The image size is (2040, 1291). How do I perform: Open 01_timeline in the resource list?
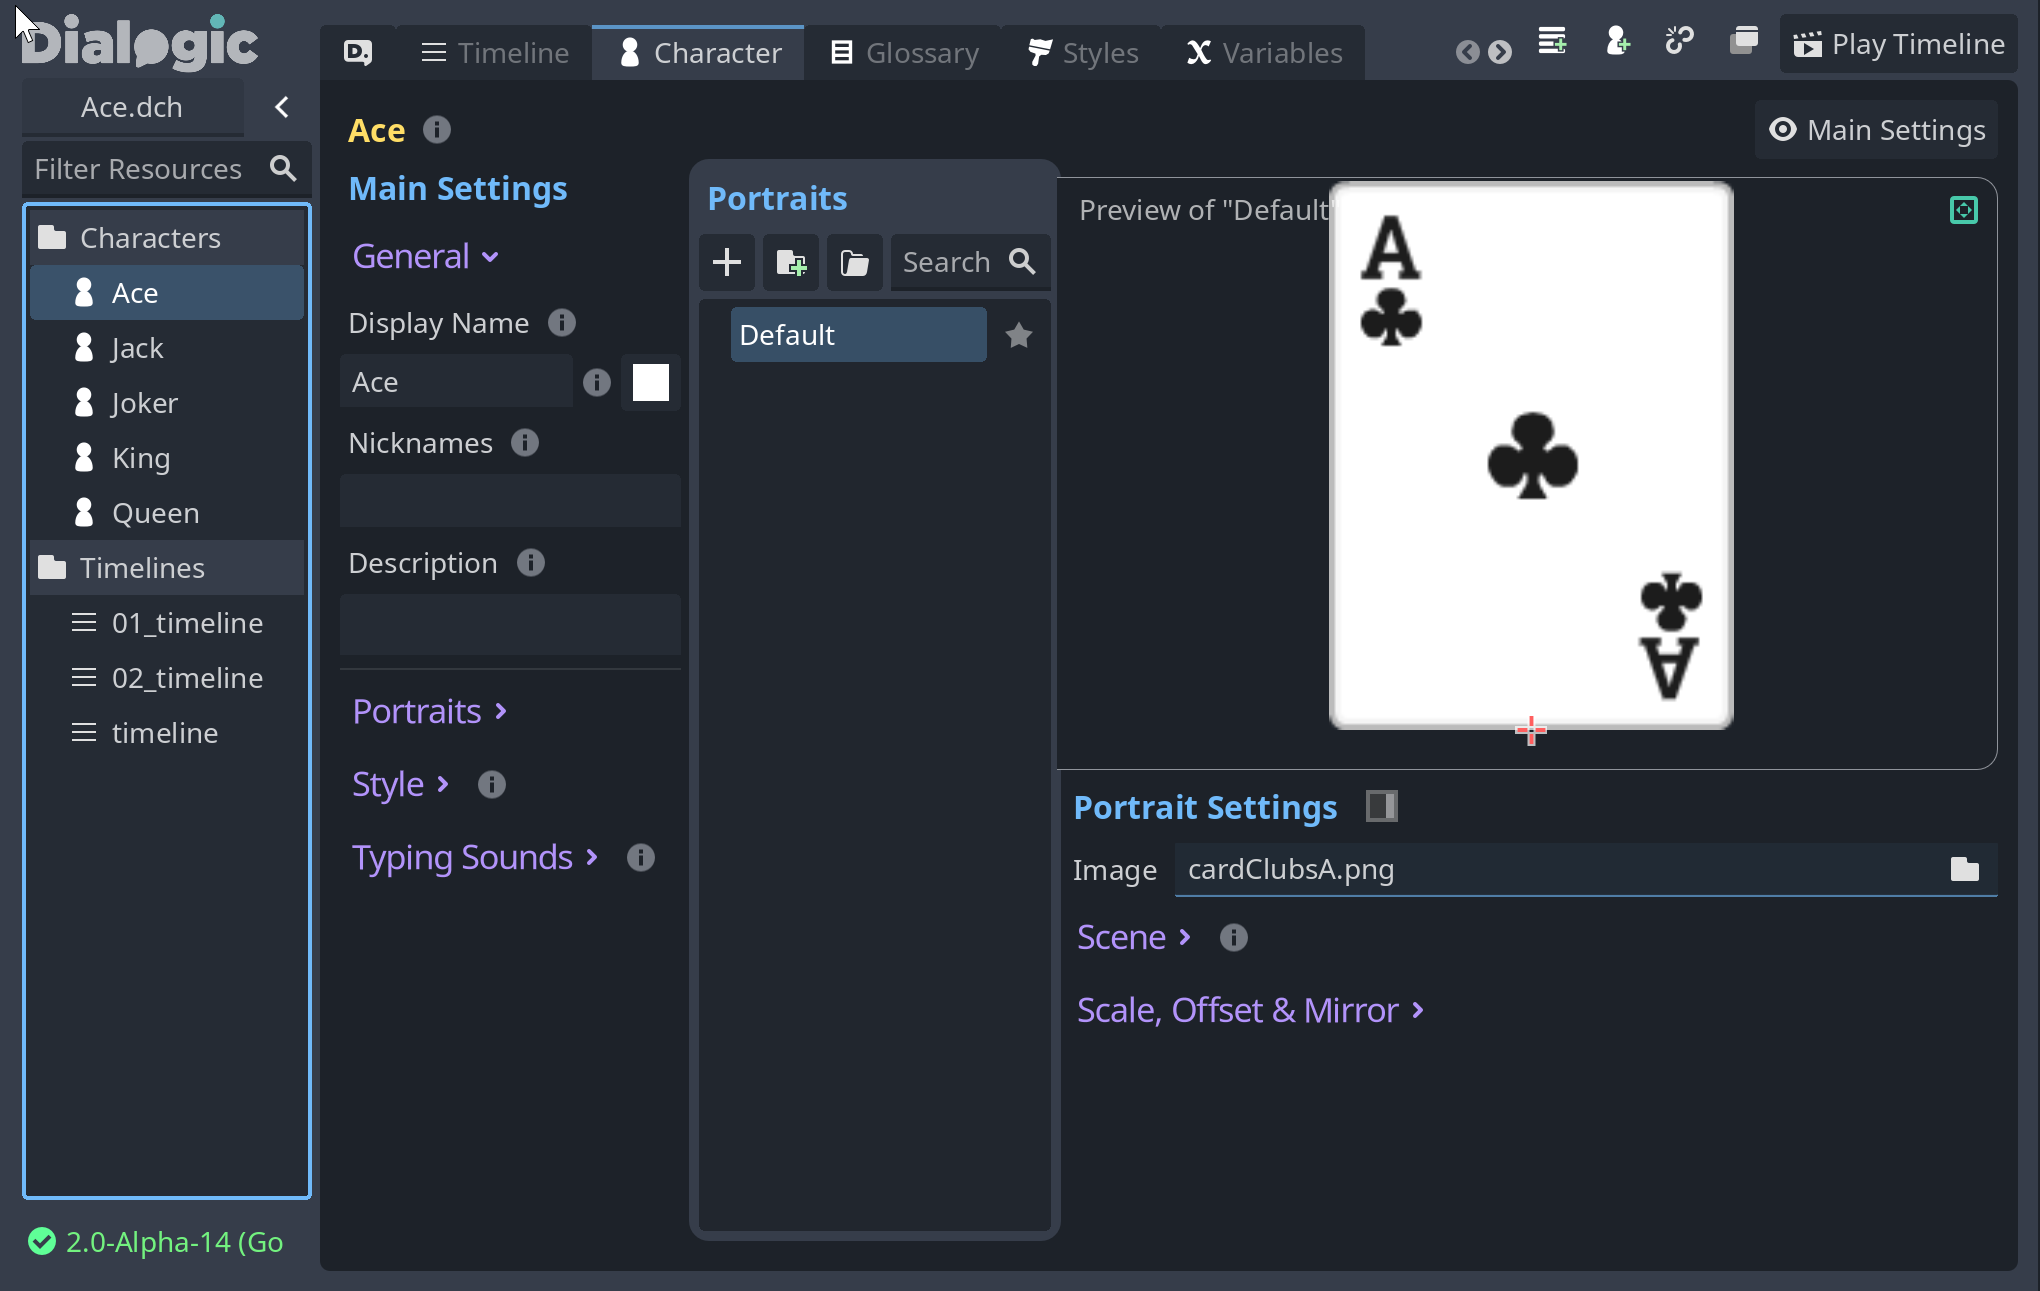tap(167, 623)
